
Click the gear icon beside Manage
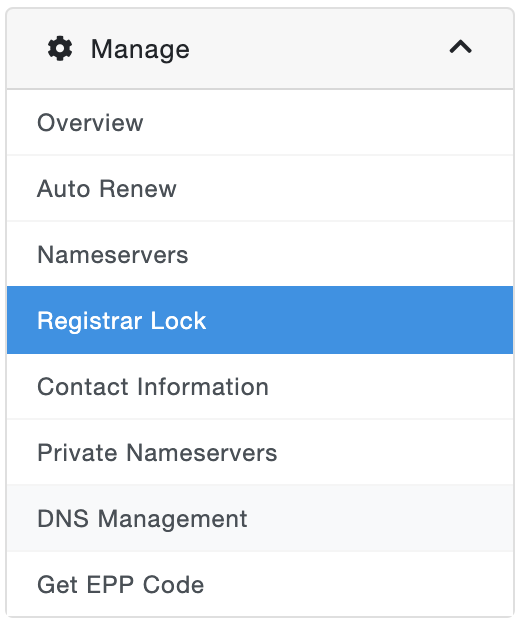coord(60,49)
